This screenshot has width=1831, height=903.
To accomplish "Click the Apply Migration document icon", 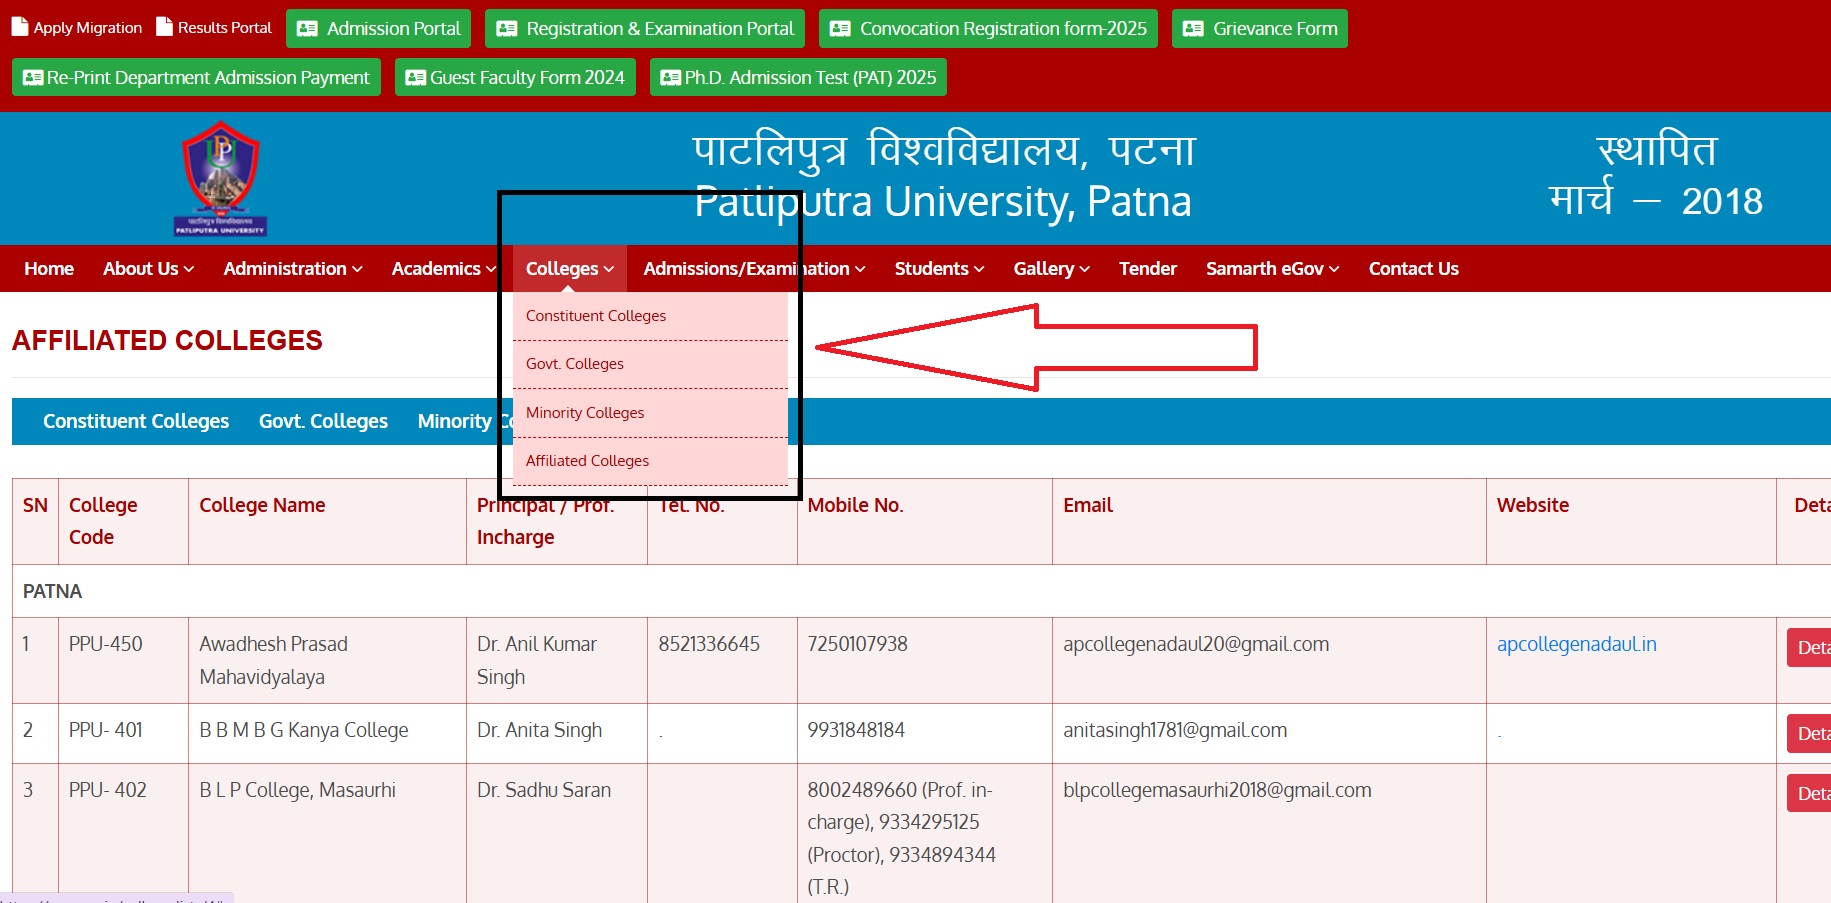I will click(x=20, y=27).
